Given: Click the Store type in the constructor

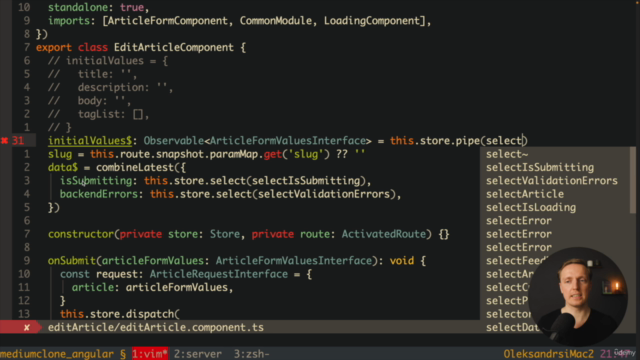Looking at the screenshot, I should 225,234.
